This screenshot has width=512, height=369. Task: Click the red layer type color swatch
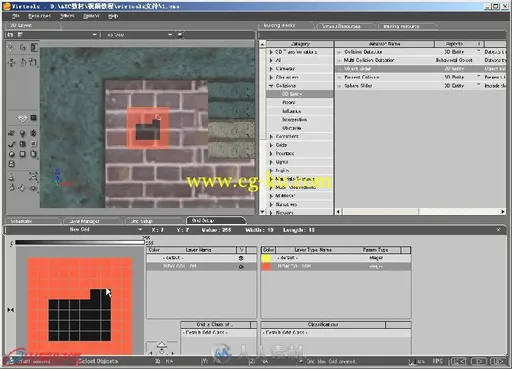coord(266,266)
